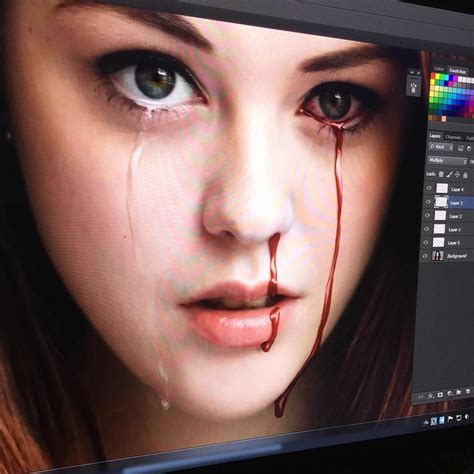Open the volume speaker tray icon
The image size is (474, 474).
pyautogui.click(x=467, y=417)
